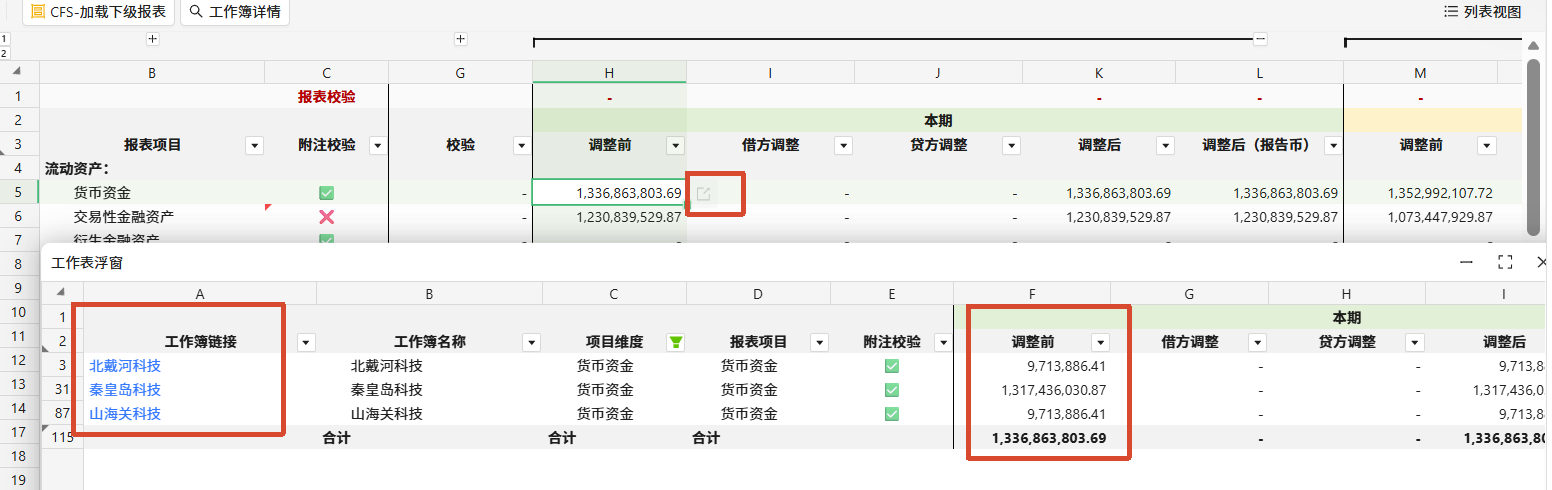
Task: Collapse the 本期 column group minus button
Action: pos(1260,39)
